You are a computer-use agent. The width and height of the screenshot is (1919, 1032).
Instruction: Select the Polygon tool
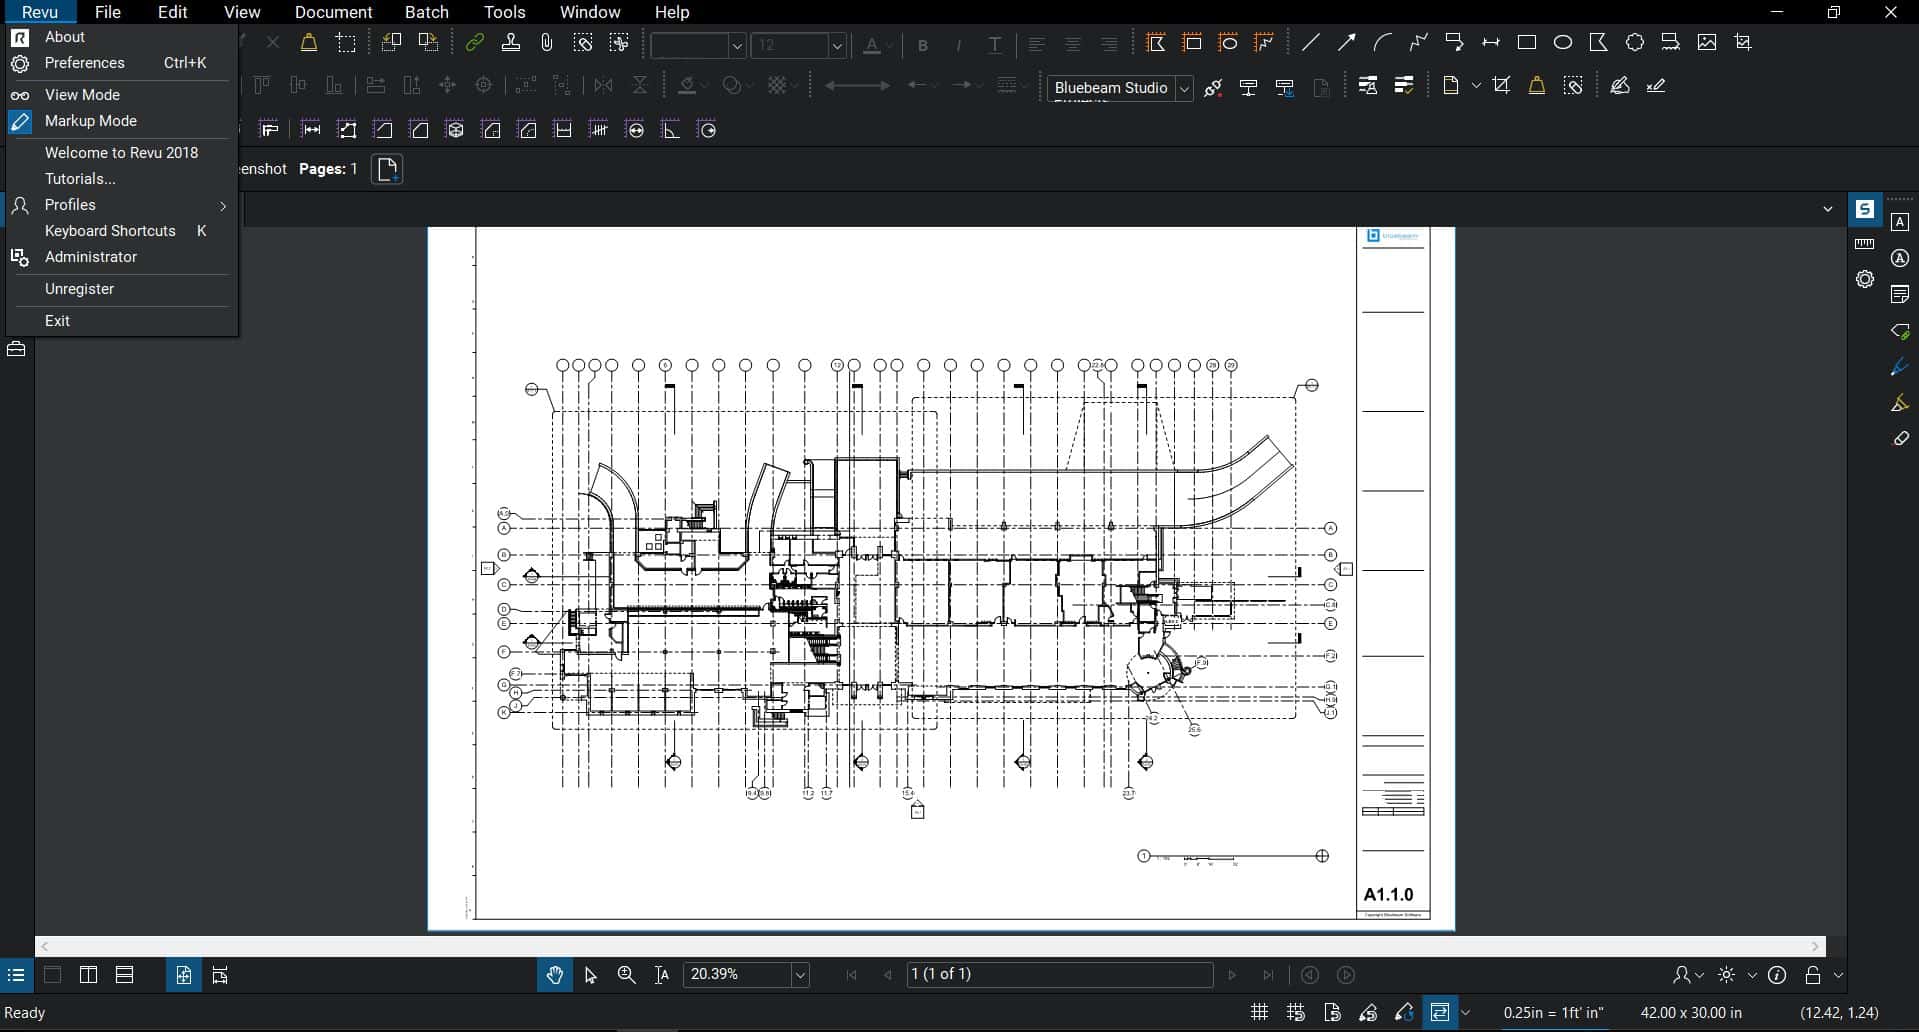click(x=1598, y=41)
